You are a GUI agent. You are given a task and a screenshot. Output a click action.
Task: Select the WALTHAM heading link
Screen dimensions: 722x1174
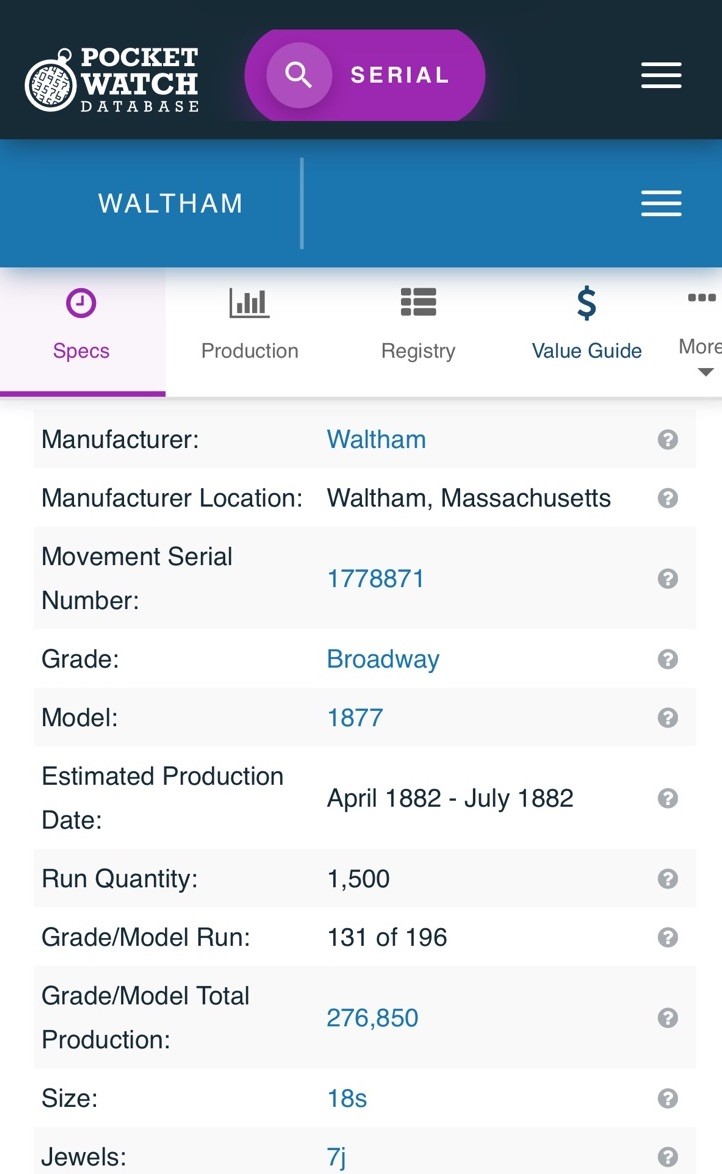[170, 204]
